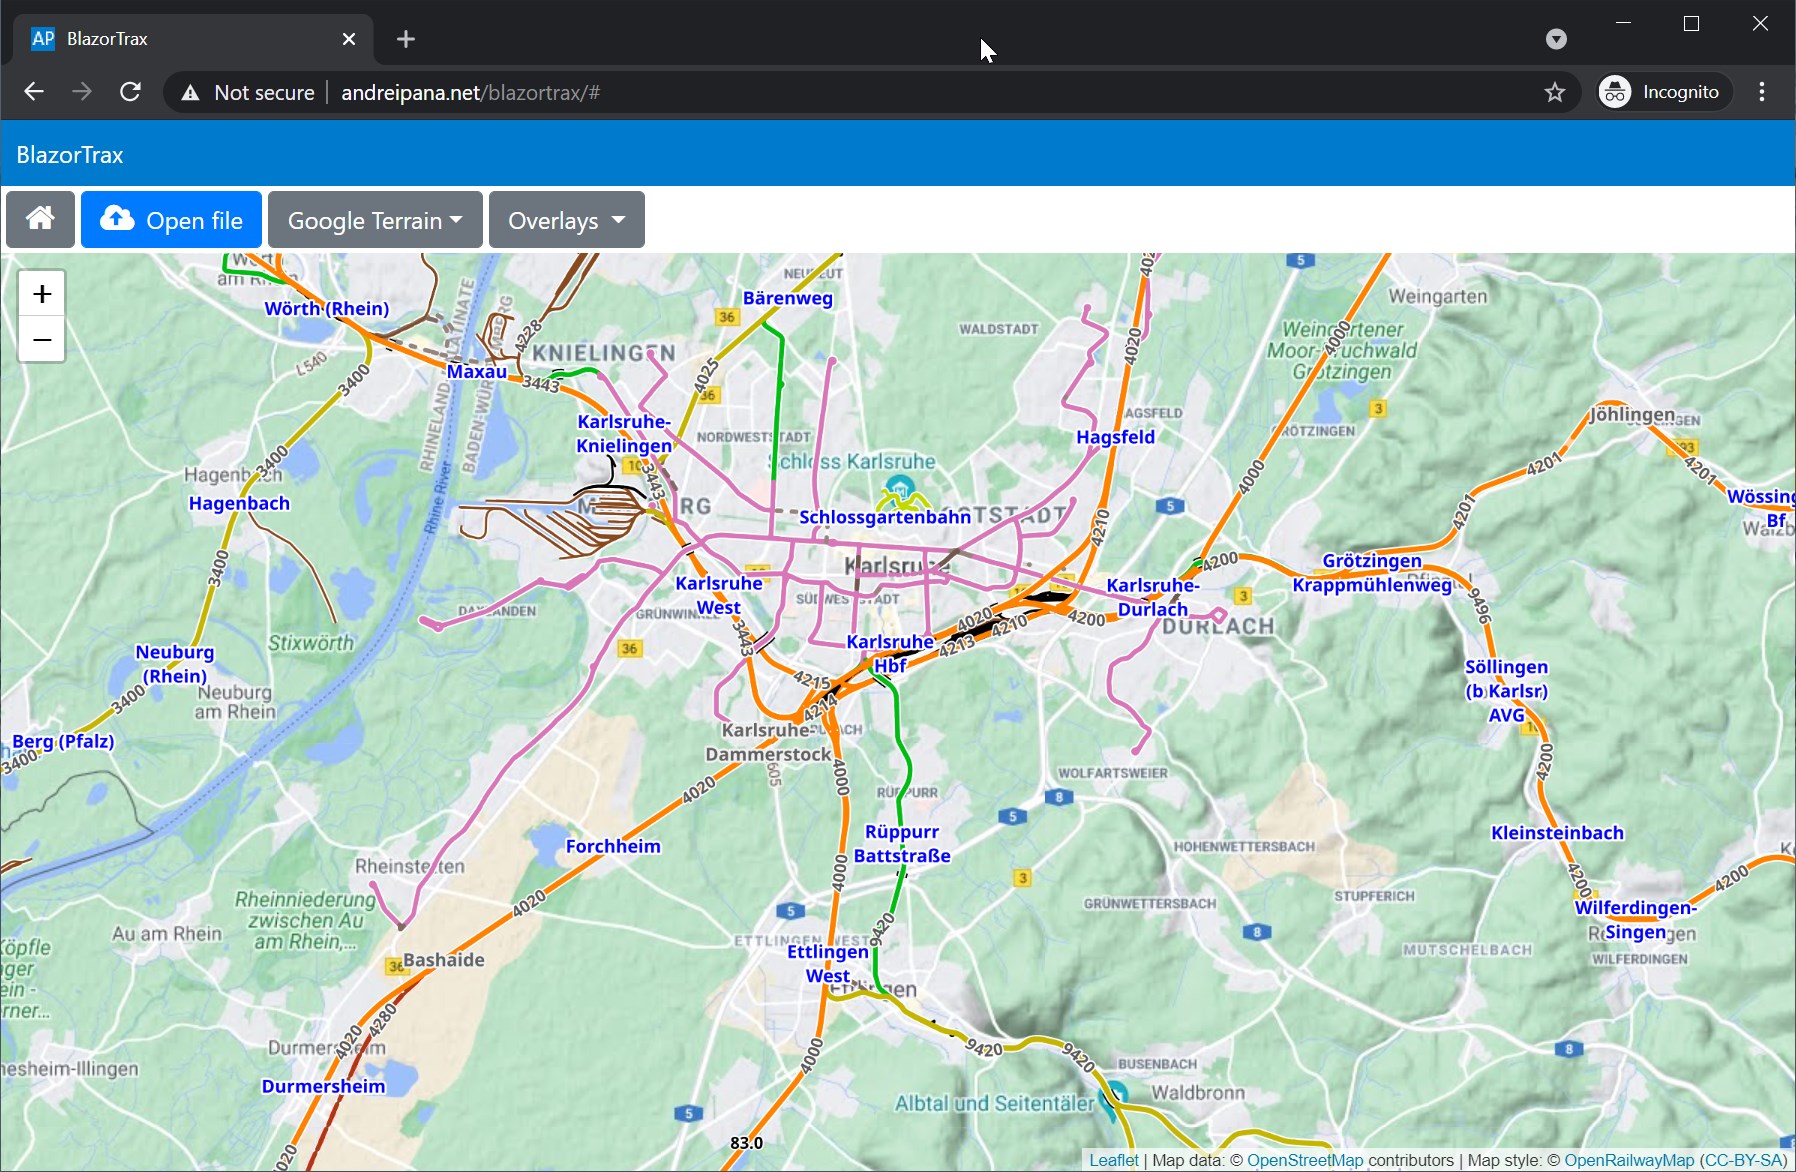Screen dimensions: 1796x1172
Task: Open the Leaflet attribution link
Action: [x=1113, y=1160]
